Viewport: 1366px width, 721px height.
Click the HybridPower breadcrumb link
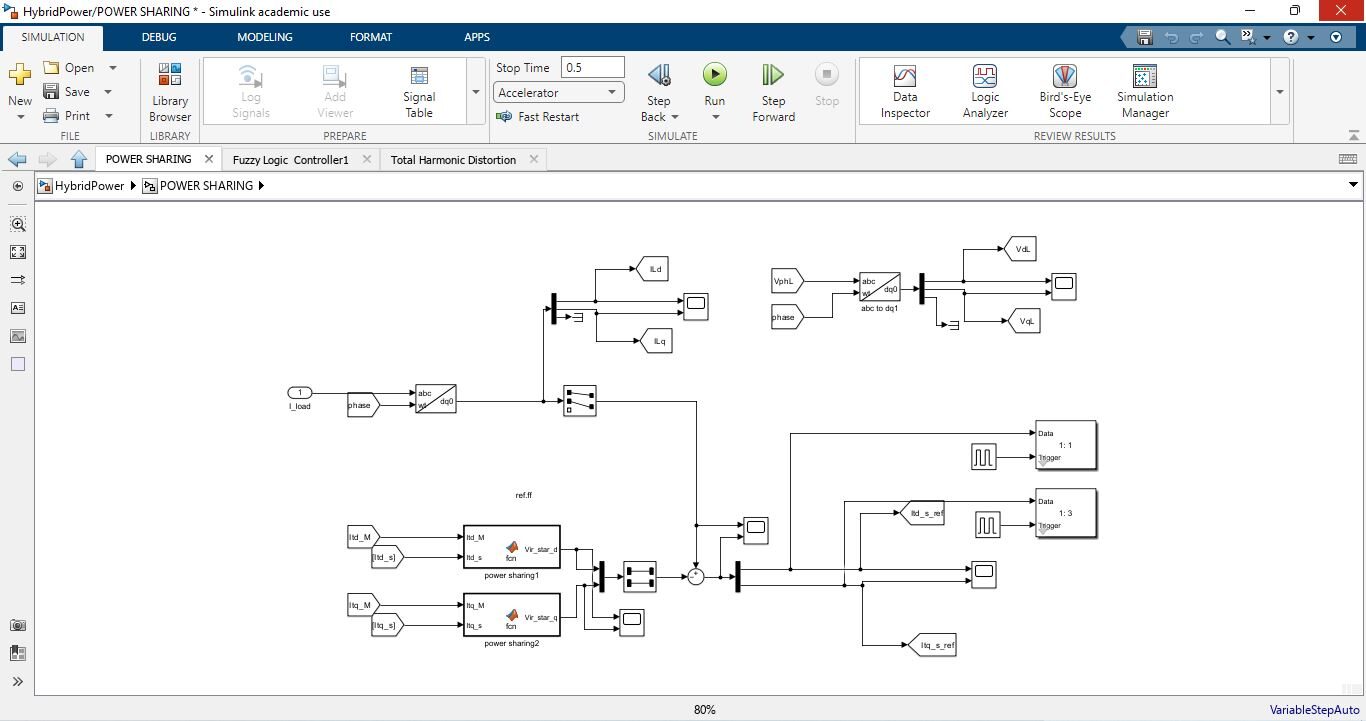tap(89, 186)
